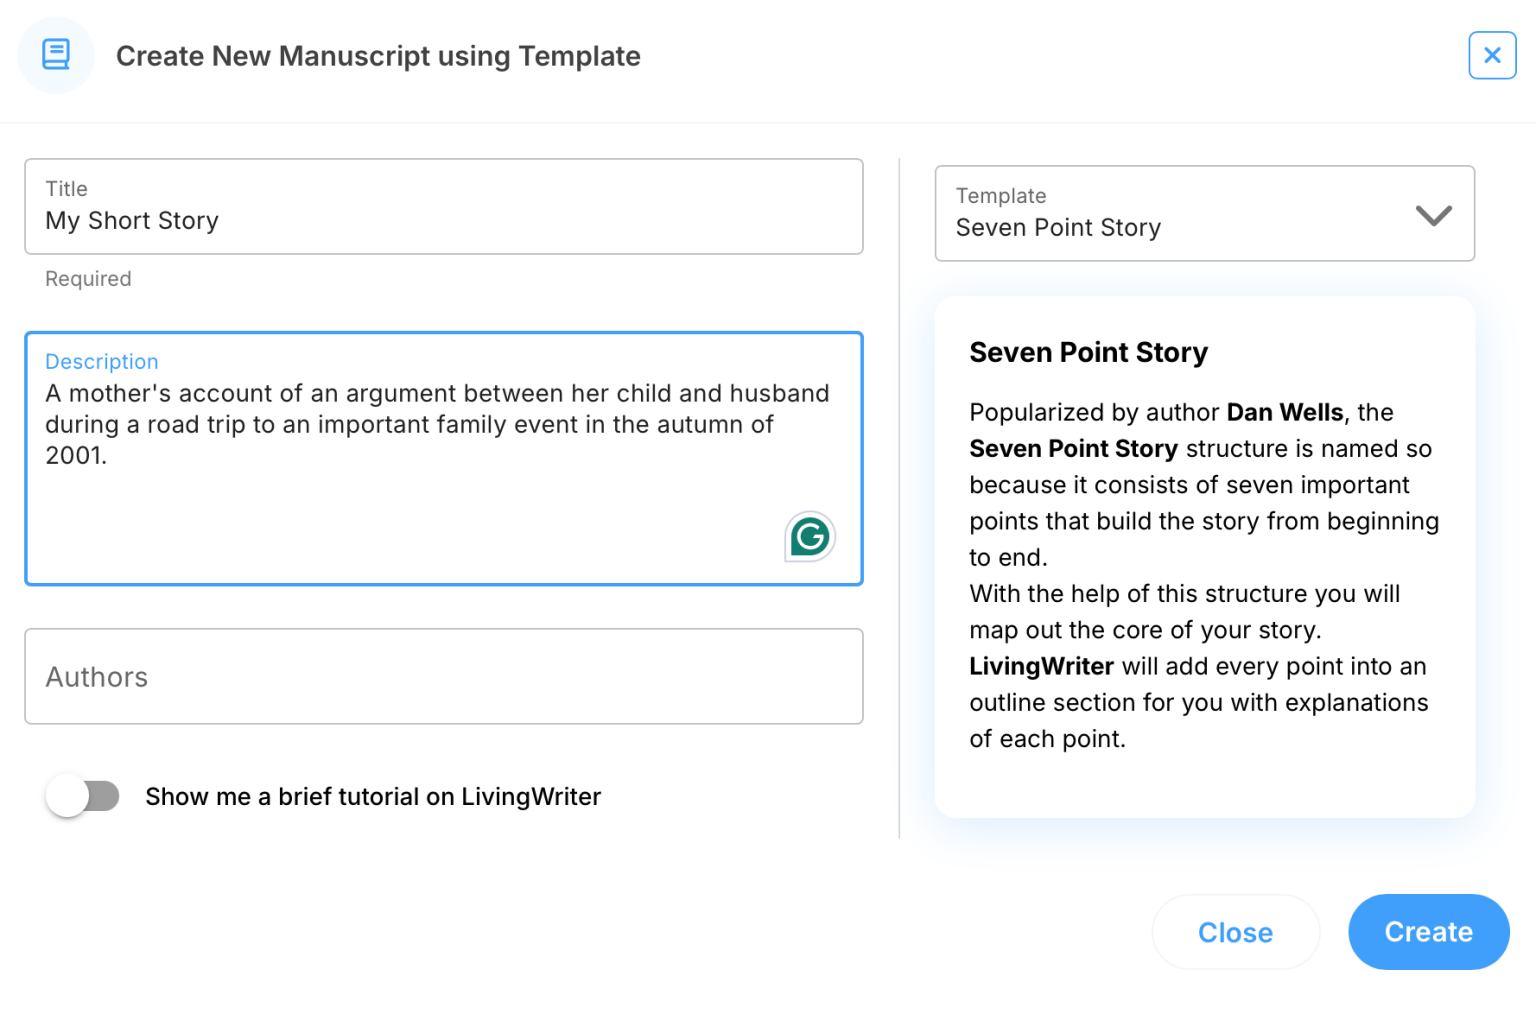Open the Seven Point Story template selector
Image resolution: width=1536 pixels, height=1014 pixels.
click(1180, 214)
